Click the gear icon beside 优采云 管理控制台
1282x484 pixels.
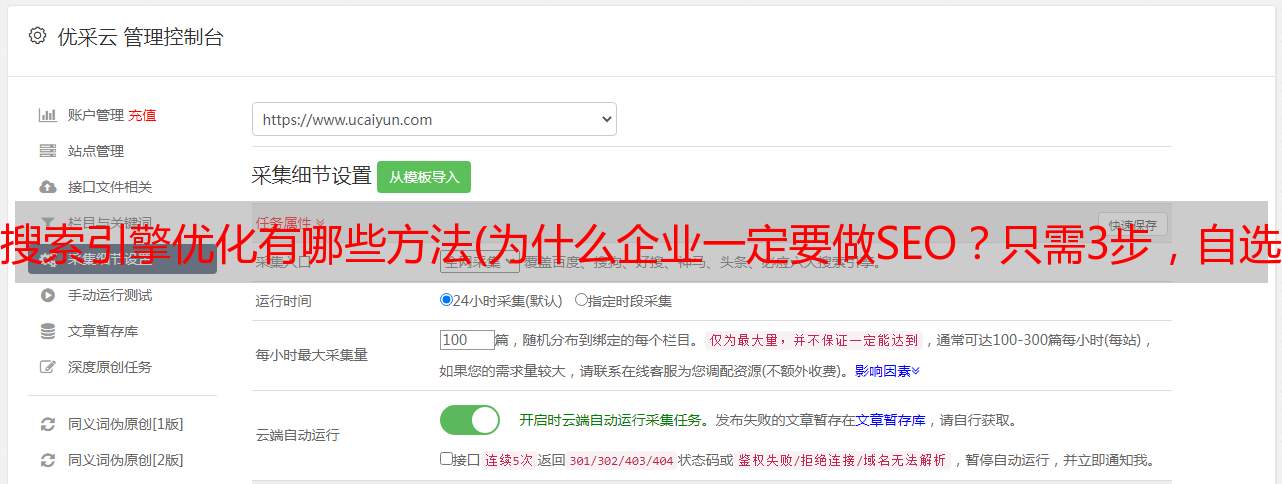tap(37, 36)
